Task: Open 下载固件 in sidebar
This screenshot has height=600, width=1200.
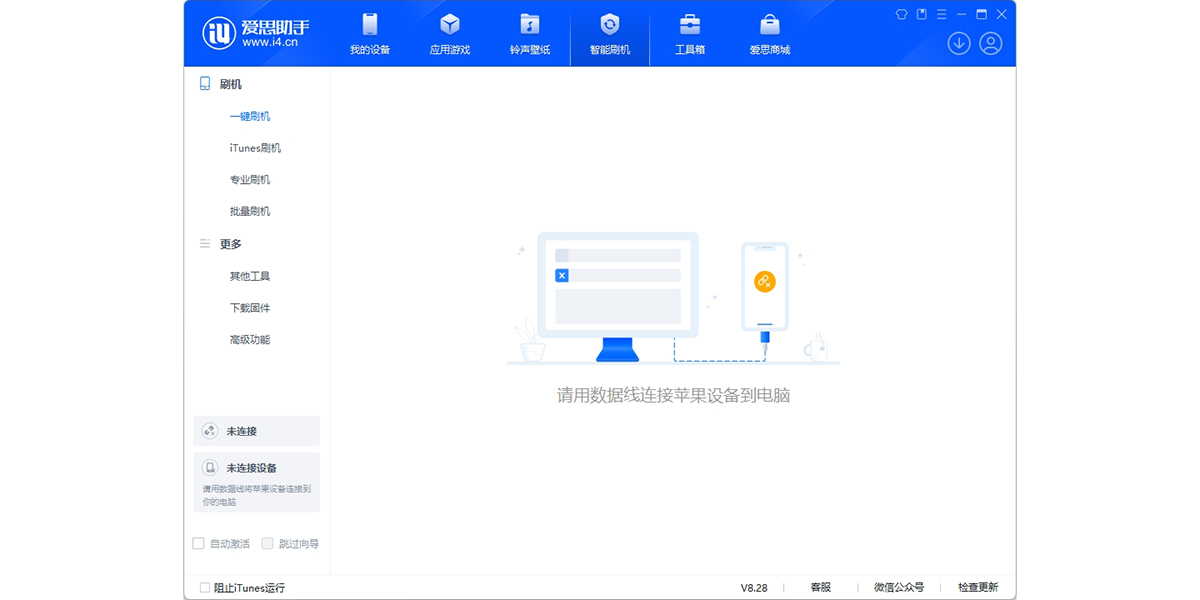Action: click(x=250, y=308)
